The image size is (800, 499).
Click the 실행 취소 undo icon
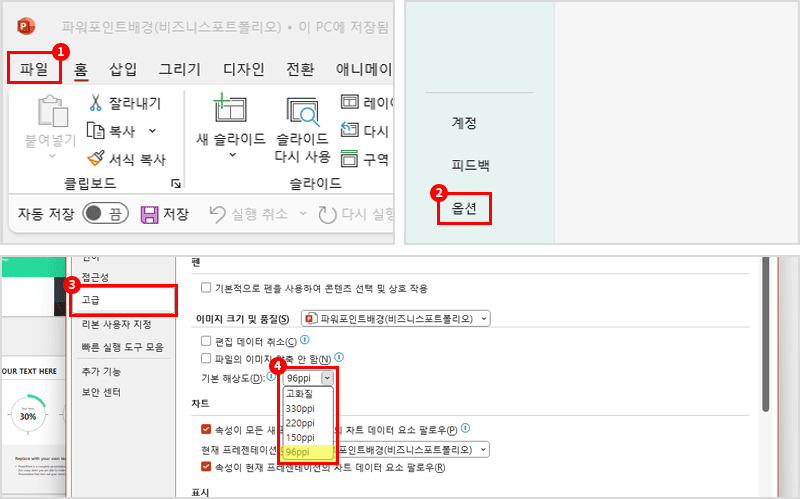pyautogui.click(x=217, y=214)
